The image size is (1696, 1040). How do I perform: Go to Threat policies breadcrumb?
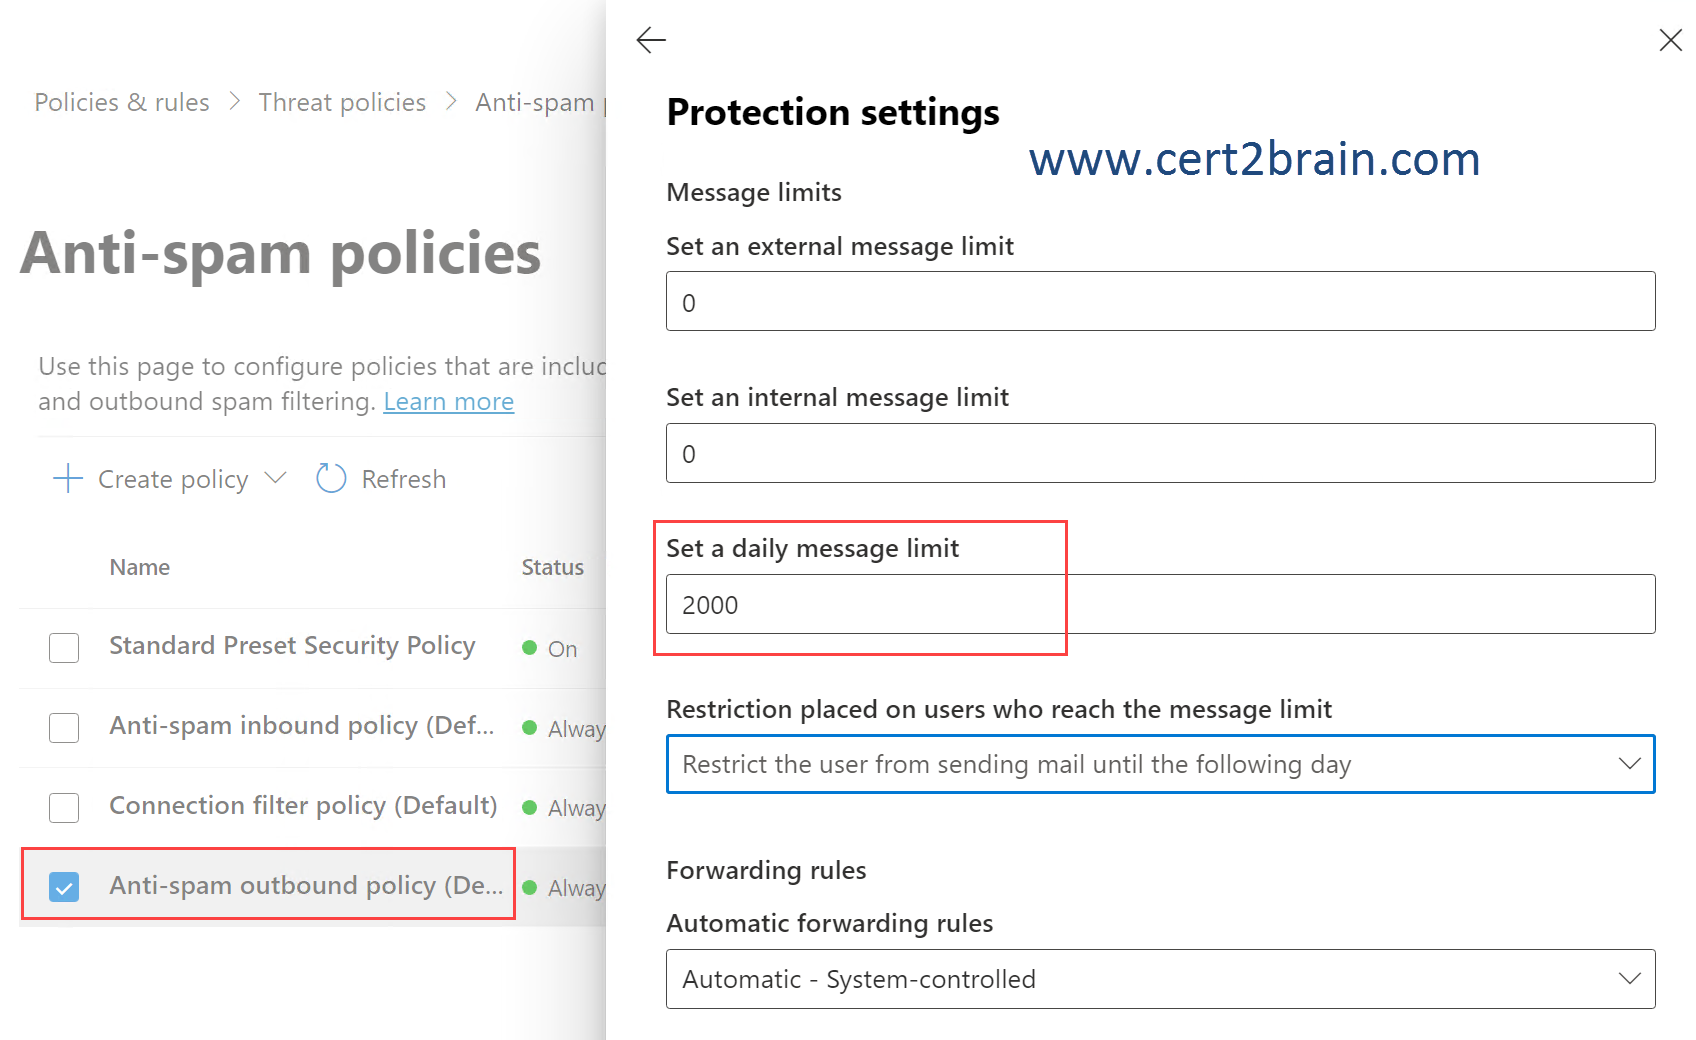(x=342, y=102)
